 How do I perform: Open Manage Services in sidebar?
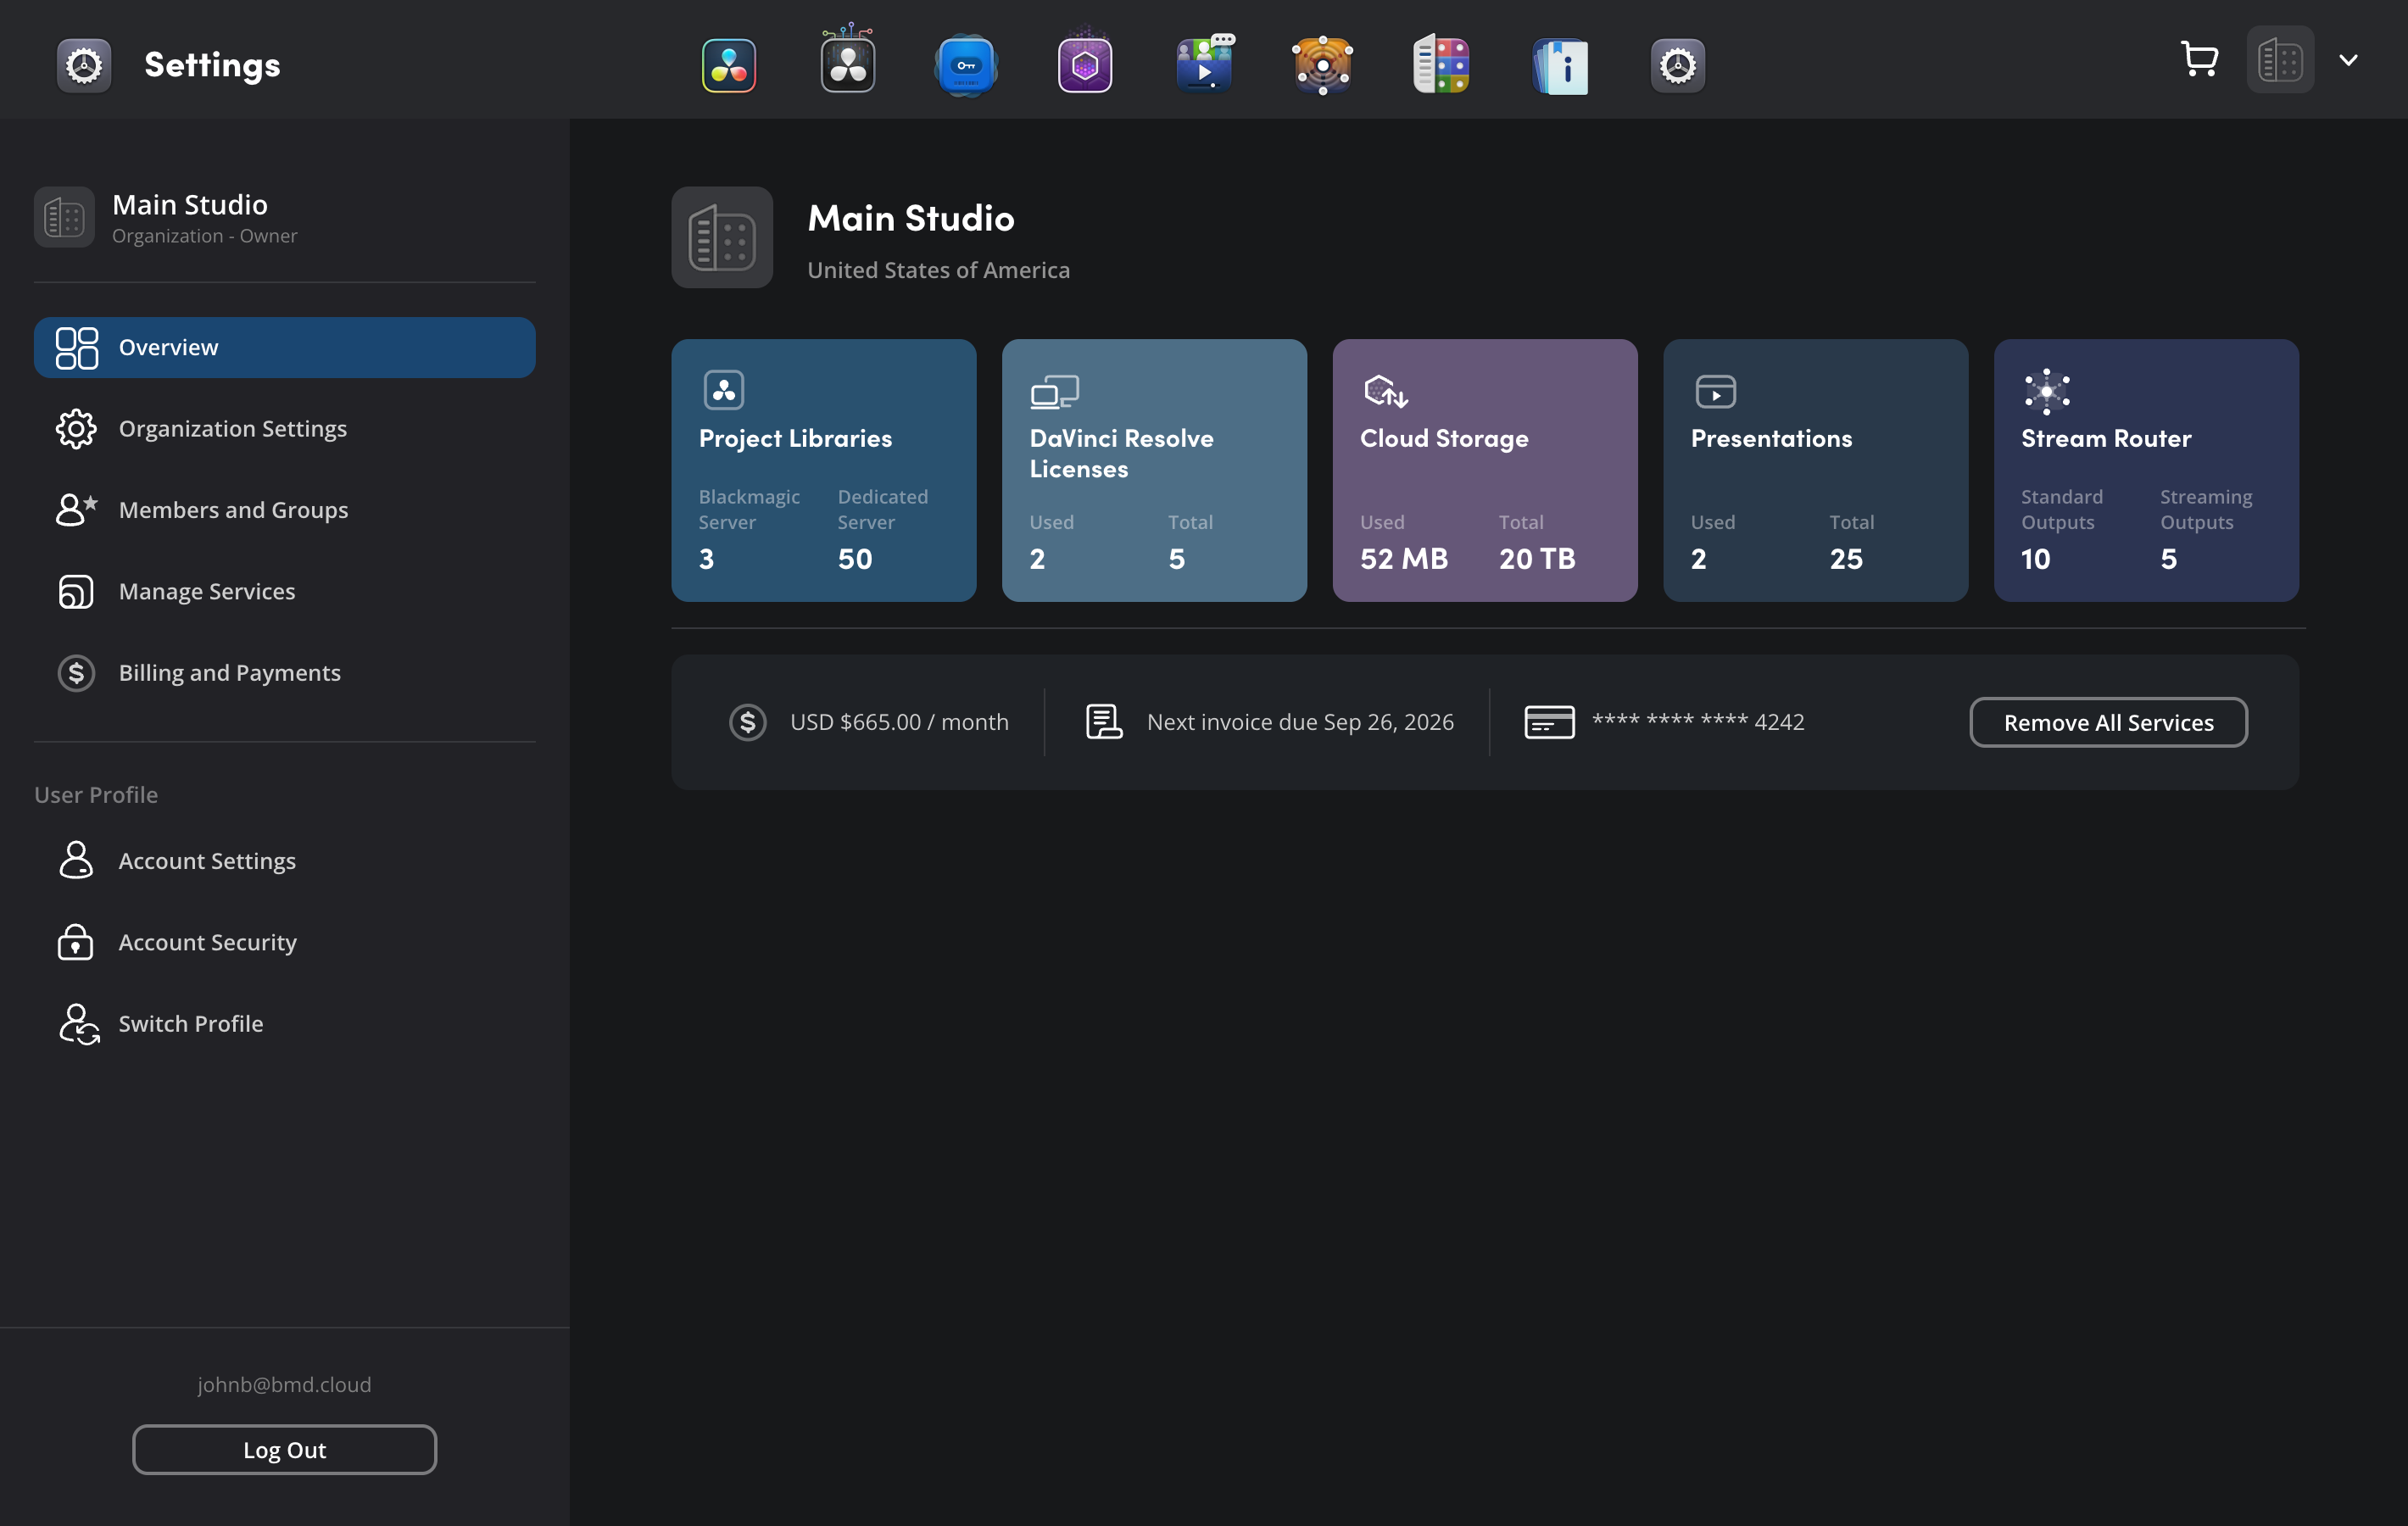[285, 592]
